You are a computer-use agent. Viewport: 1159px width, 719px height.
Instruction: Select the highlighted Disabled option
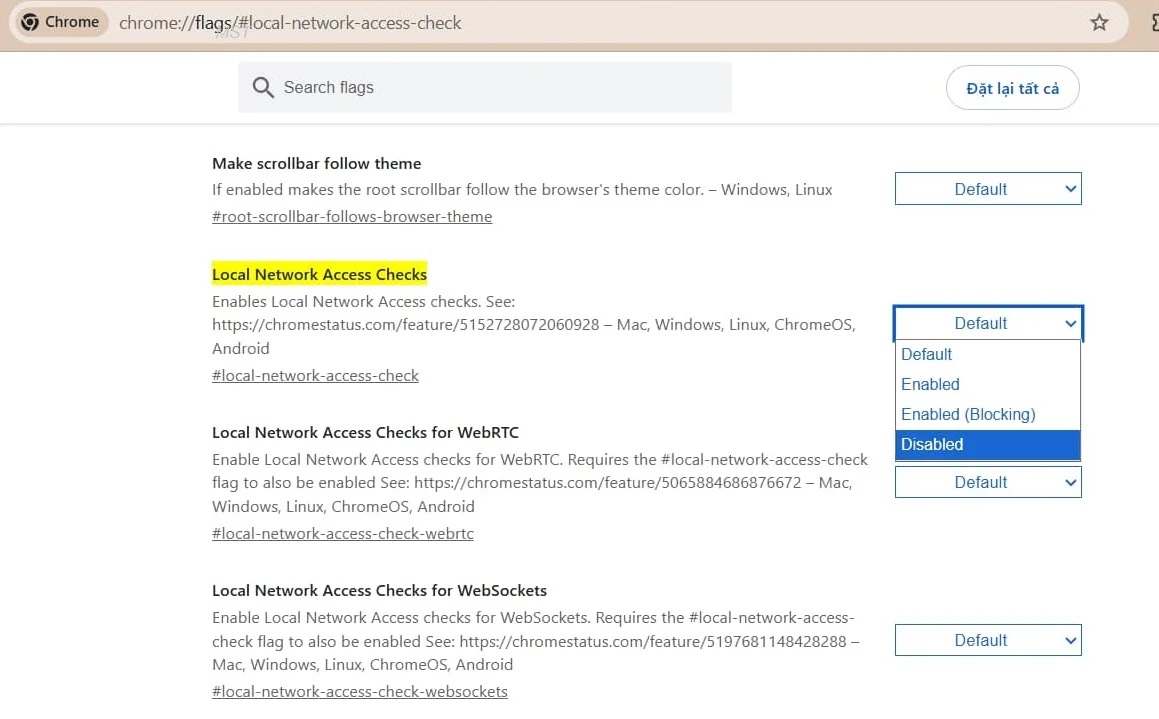point(932,444)
